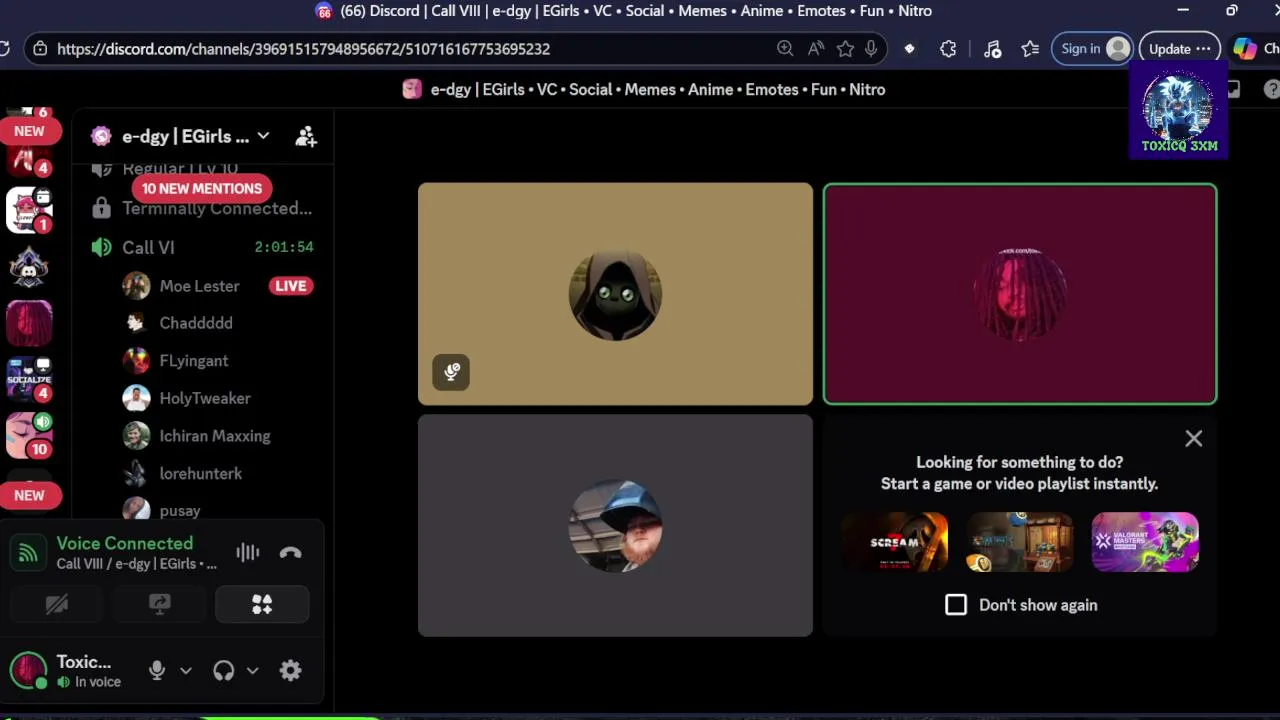Close the Looking for something to do panel
The height and width of the screenshot is (720, 1280).
[1194, 438]
